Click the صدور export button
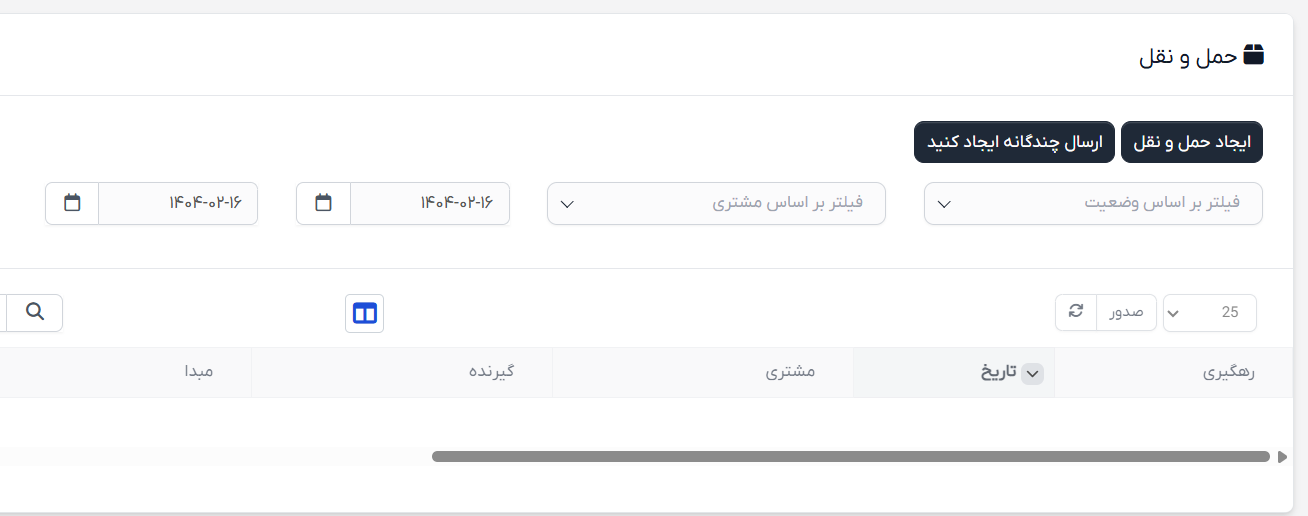The image size is (1308, 516). 1126,312
